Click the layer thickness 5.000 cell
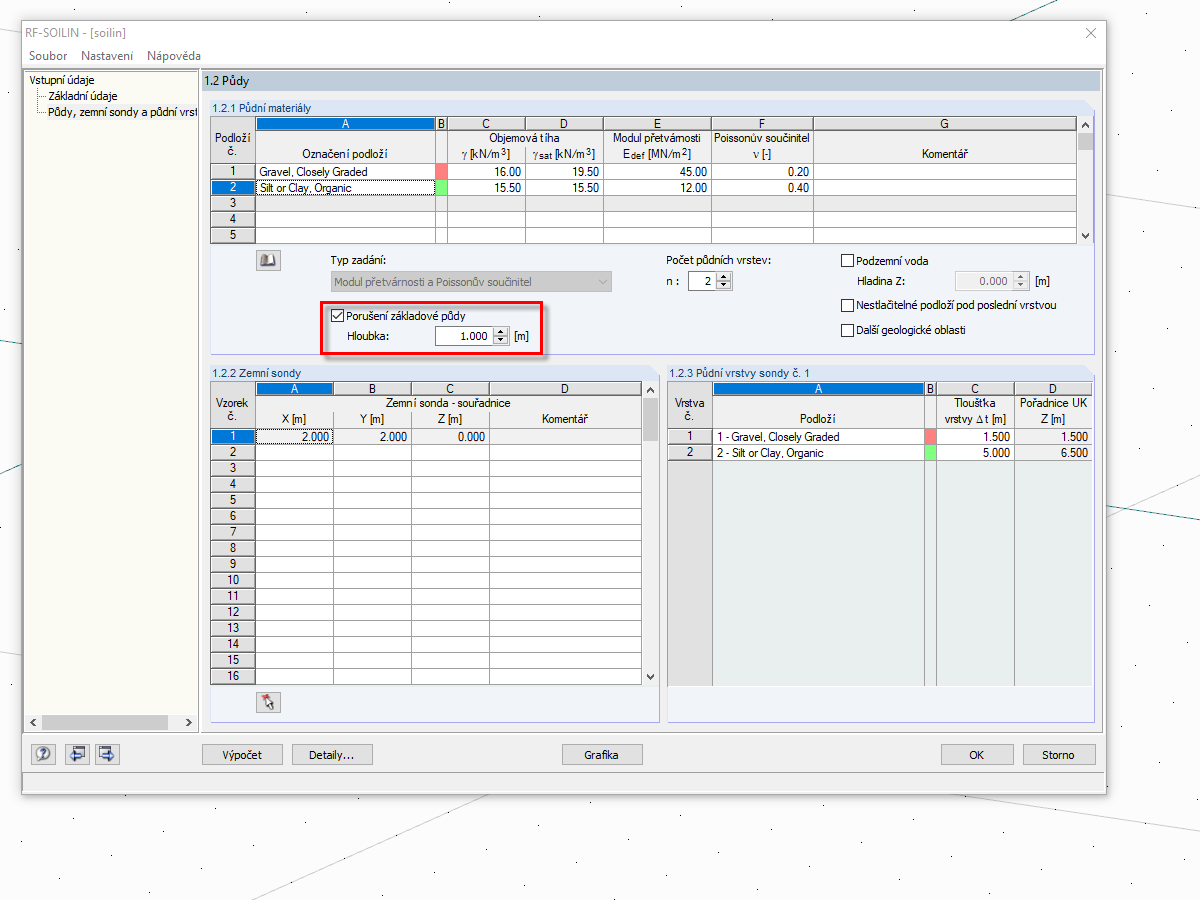 [975, 453]
